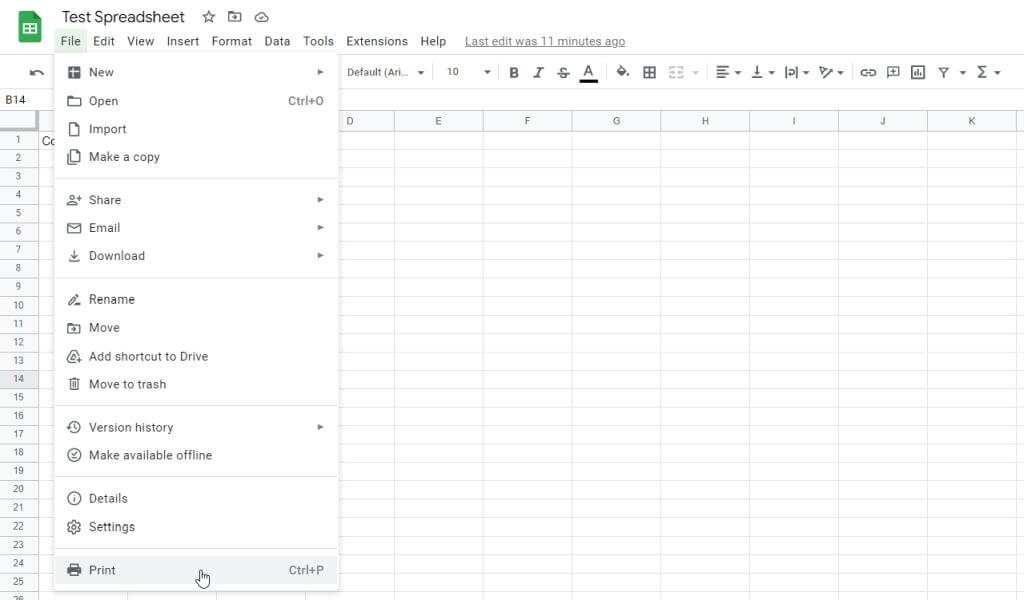Screen dimensions: 1024x600
Task: Expand the filter views dropdown arrow
Action: click(x=963, y=72)
